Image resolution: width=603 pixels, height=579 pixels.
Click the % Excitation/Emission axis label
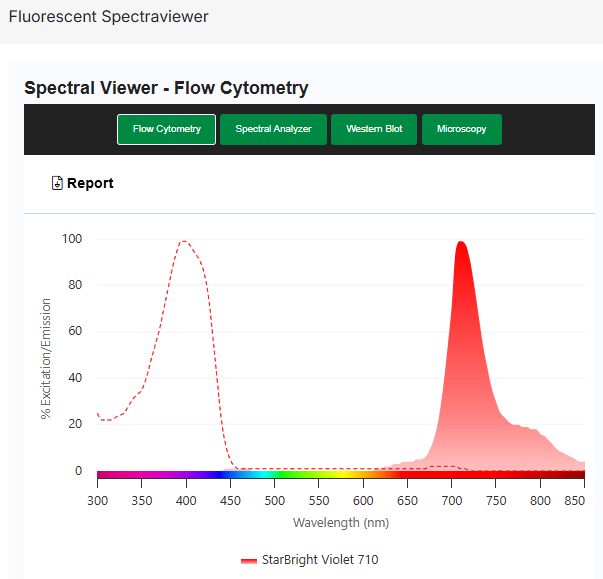coord(46,358)
